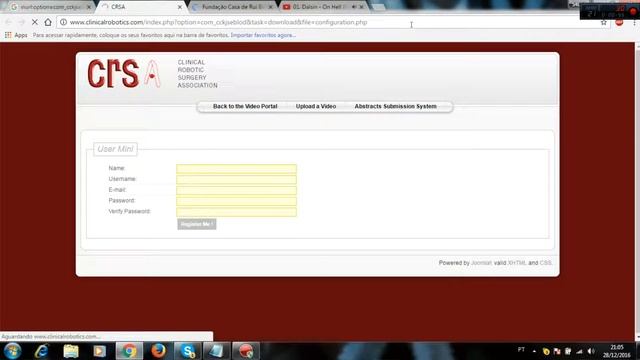640x360 pixels.
Task: Show hidden system tray icons arrow
Action: 534,351
